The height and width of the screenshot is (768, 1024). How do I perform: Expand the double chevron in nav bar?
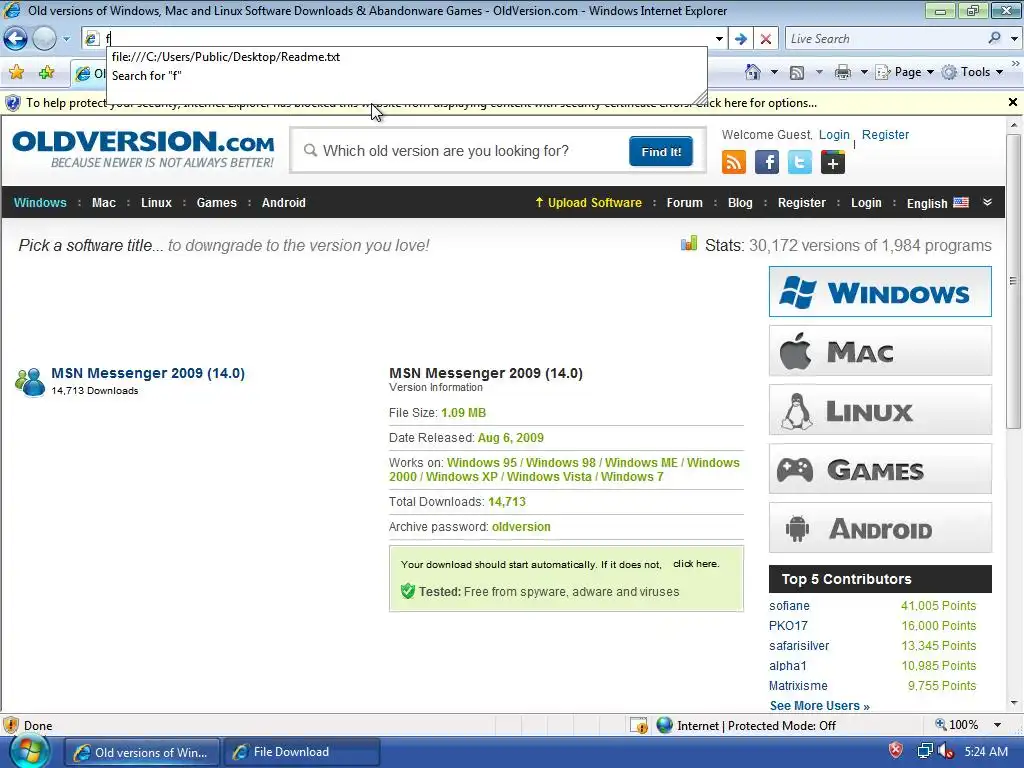987,202
